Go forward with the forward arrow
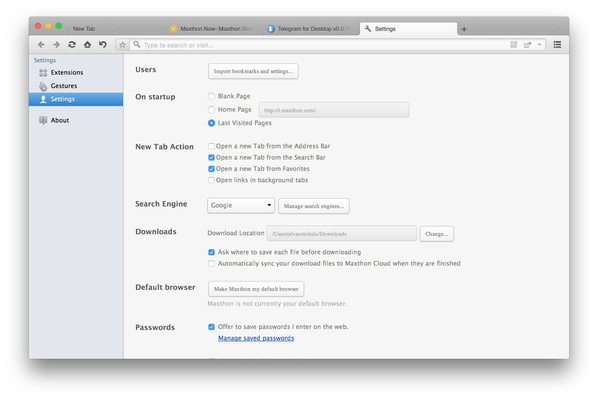Screen dimensions: 598x400 56,45
